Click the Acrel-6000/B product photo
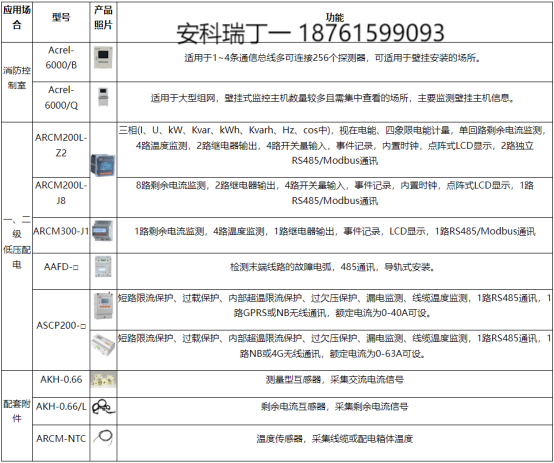The height and width of the screenshot is (463, 554). tap(103, 58)
